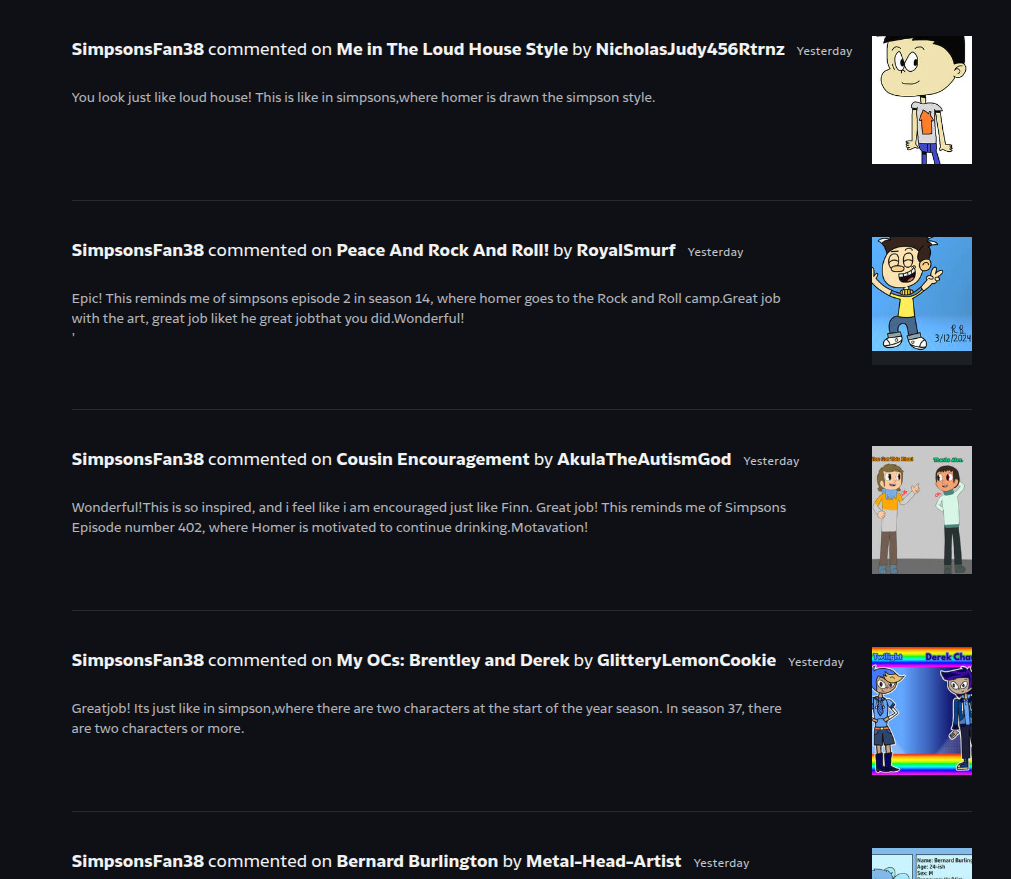The height and width of the screenshot is (879, 1011).
Task: Open My OCs: Brentley and Derek link
Action: 453,660
